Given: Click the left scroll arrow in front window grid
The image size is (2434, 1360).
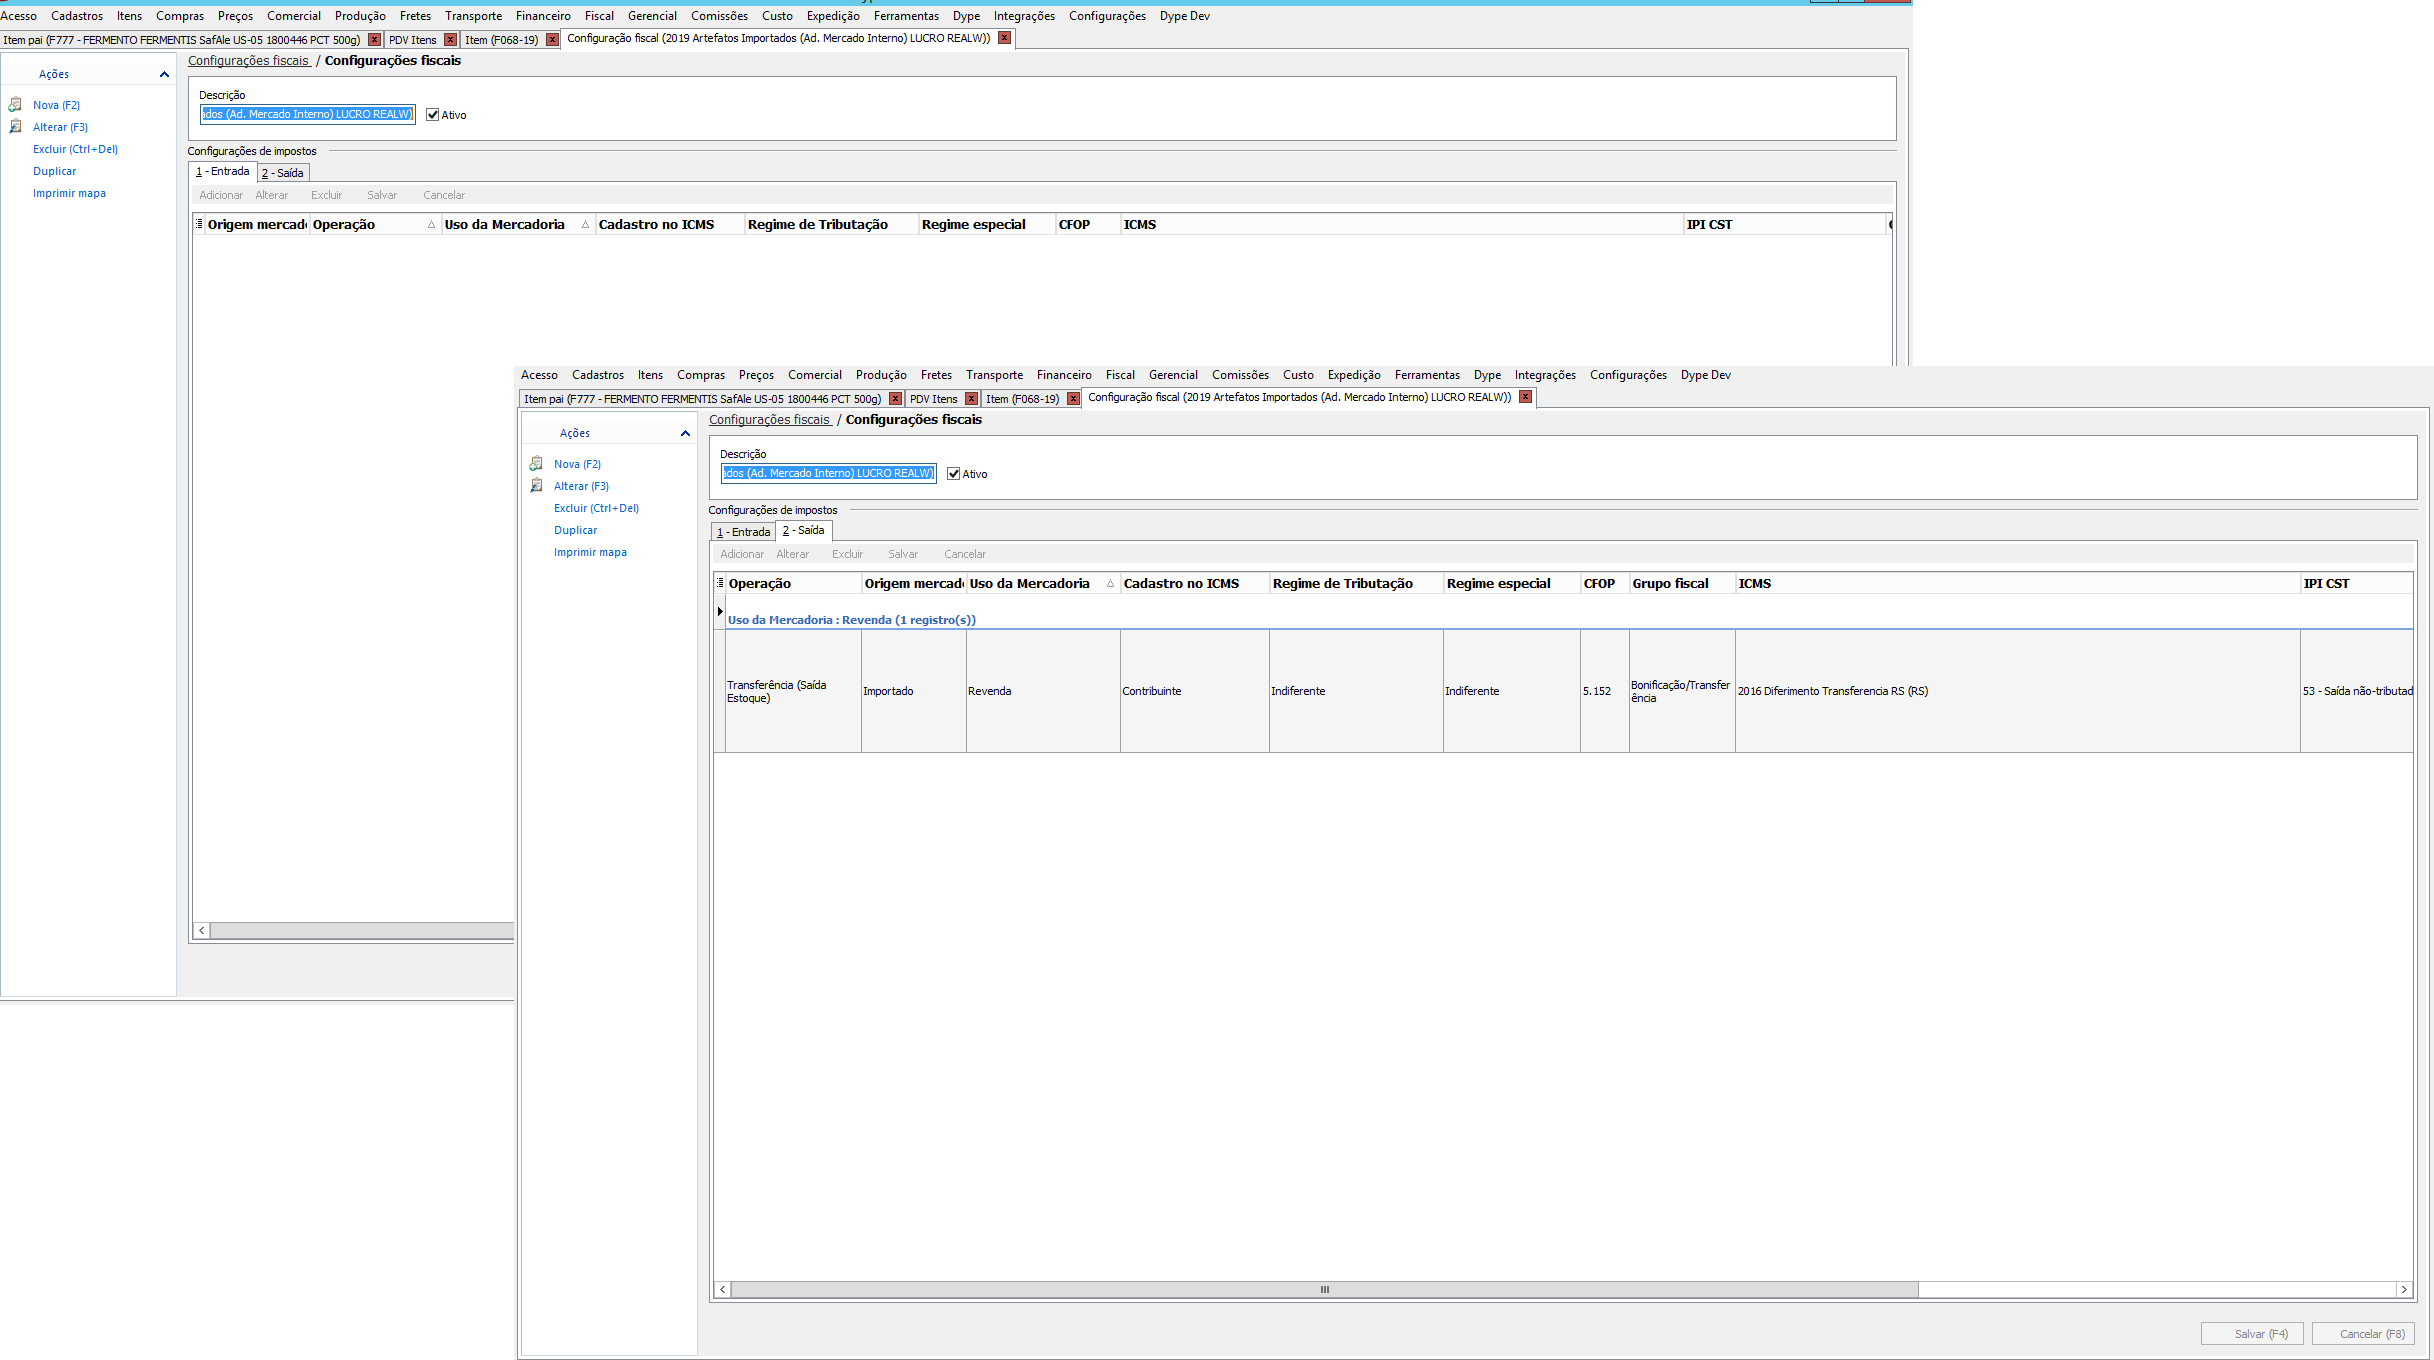Looking at the screenshot, I should coord(723,1290).
